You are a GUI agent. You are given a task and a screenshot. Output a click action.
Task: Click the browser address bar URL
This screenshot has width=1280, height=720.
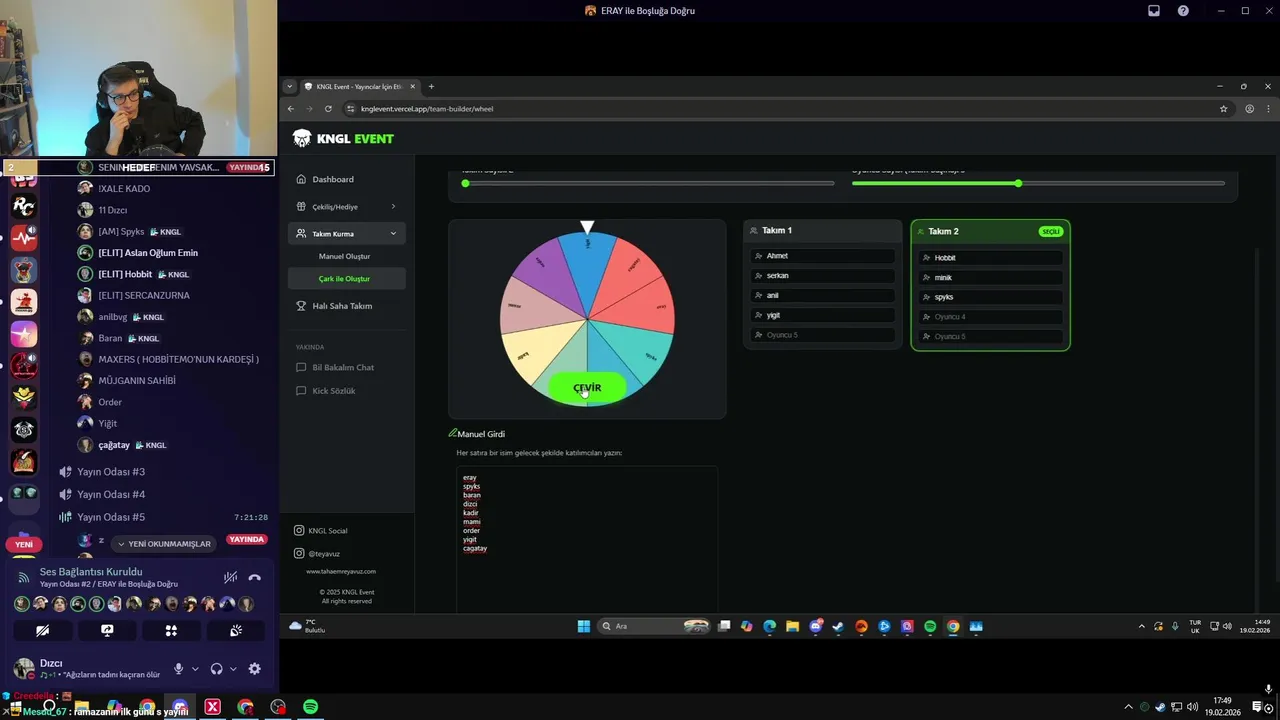coord(427,108)
